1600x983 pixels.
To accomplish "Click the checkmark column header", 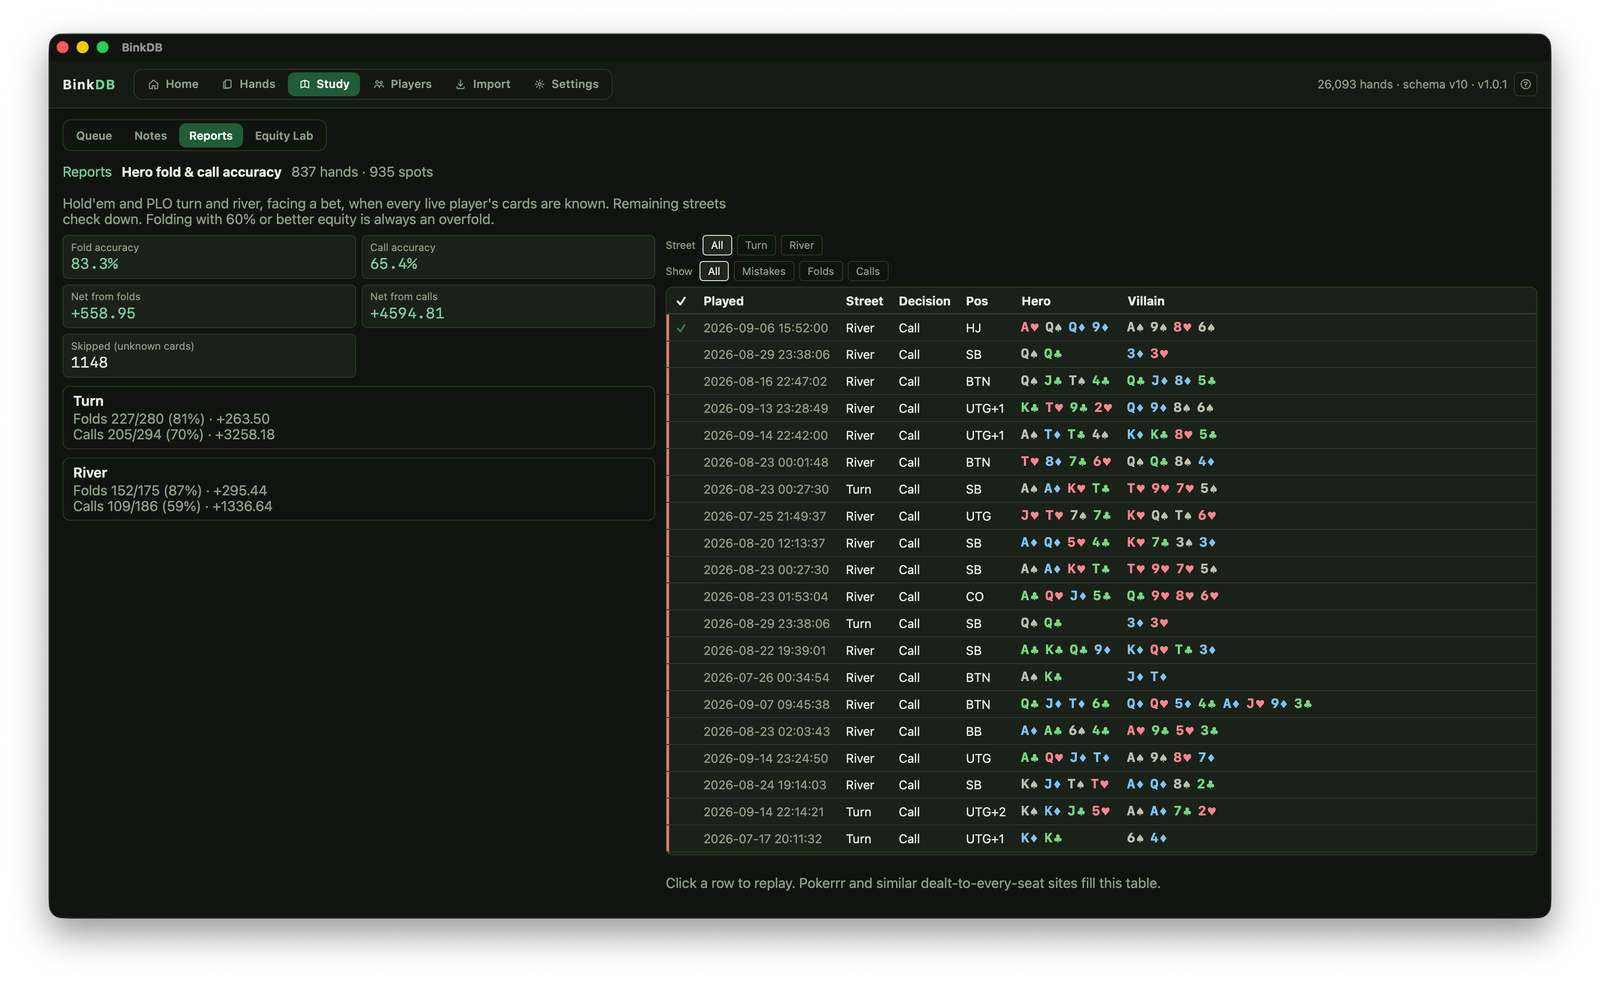I will pos(682,301).
